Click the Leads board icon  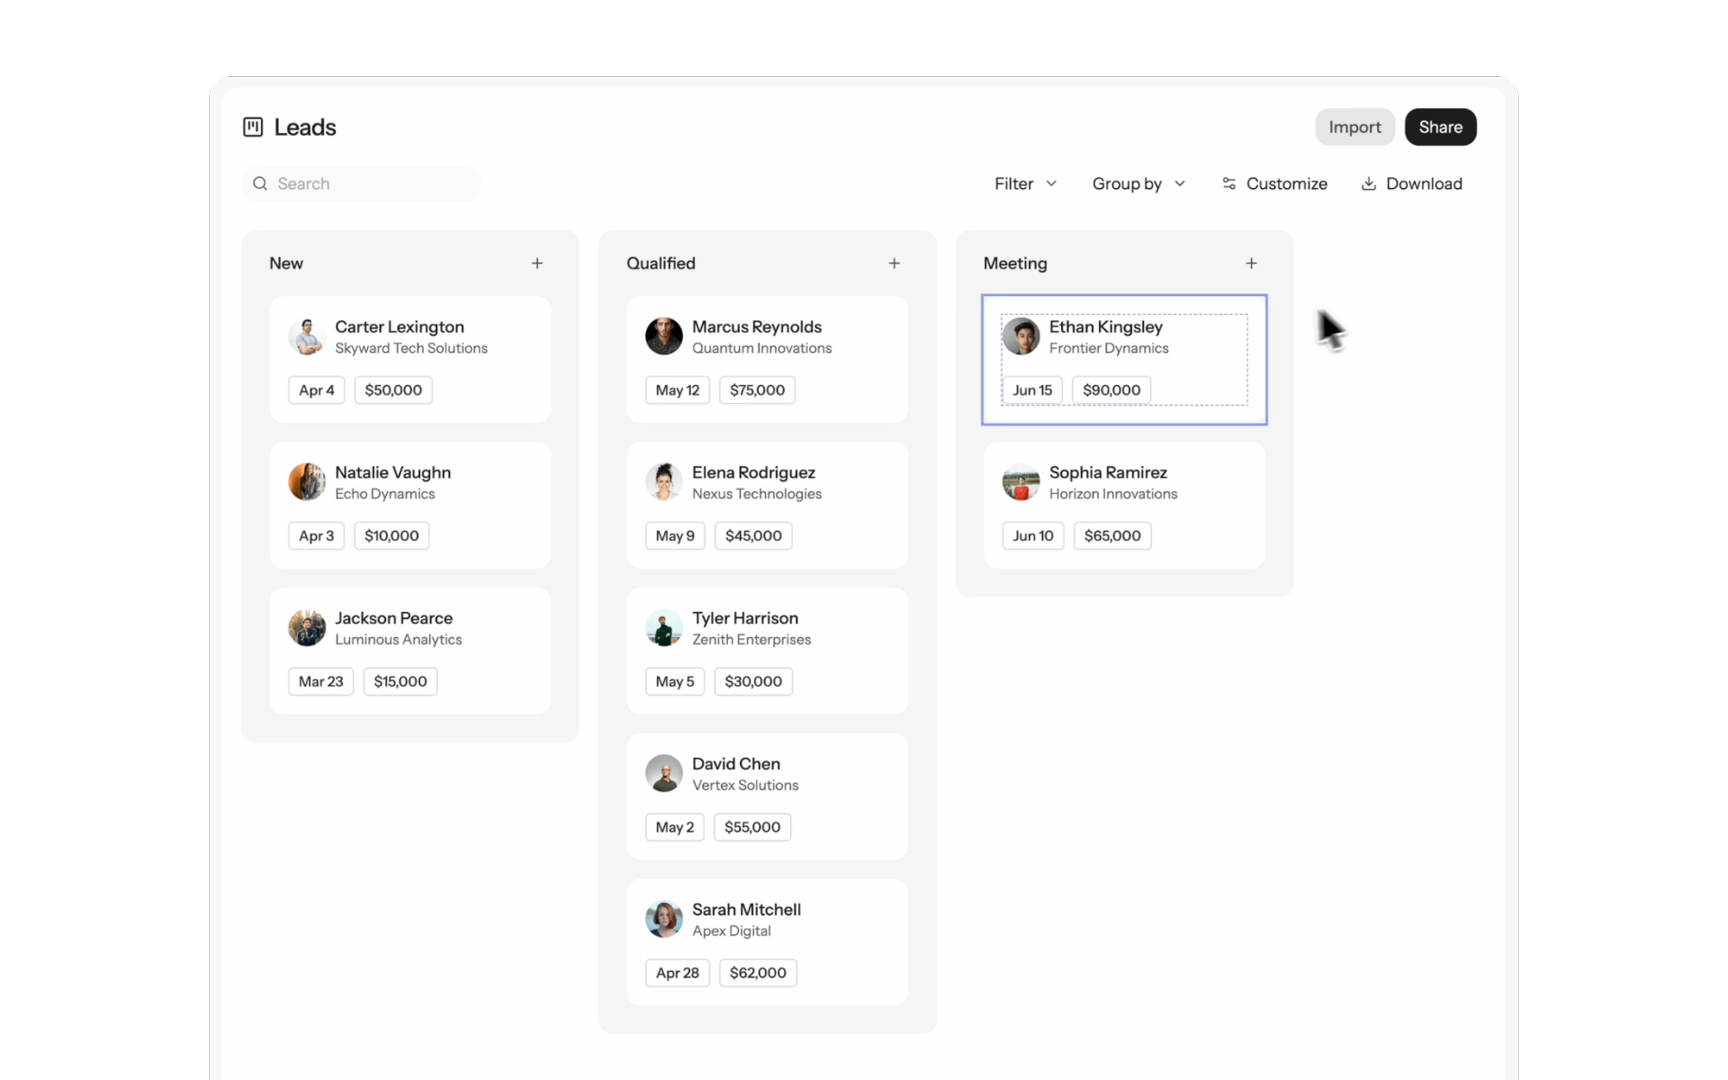click(253, 127)
